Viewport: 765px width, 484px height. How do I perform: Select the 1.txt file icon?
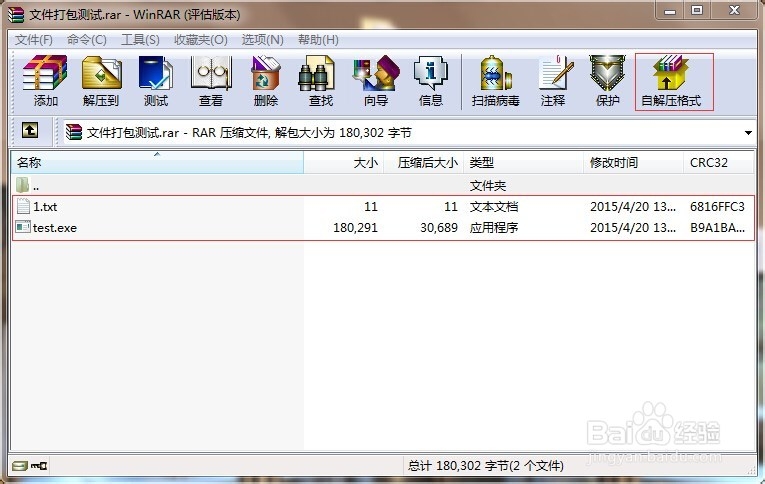coord(23,206)
